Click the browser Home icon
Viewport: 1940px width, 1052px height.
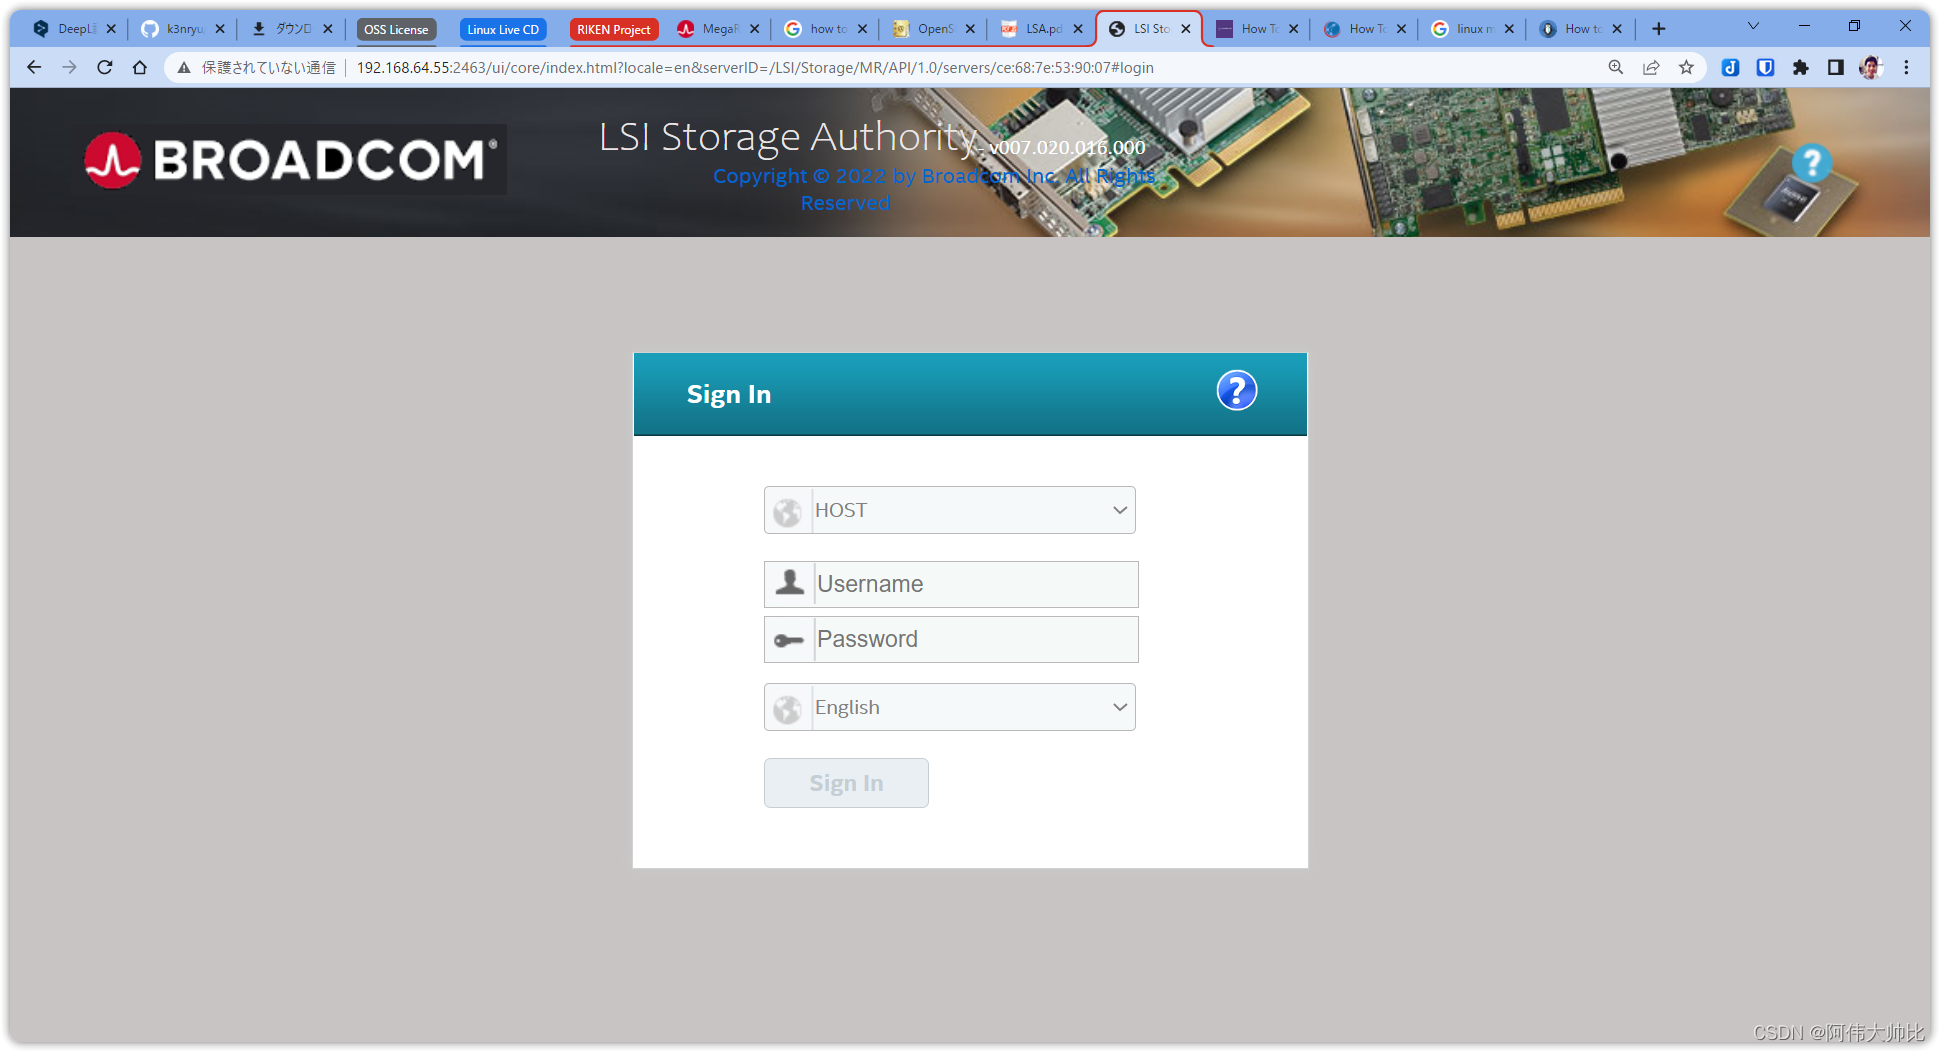(140, 67)
